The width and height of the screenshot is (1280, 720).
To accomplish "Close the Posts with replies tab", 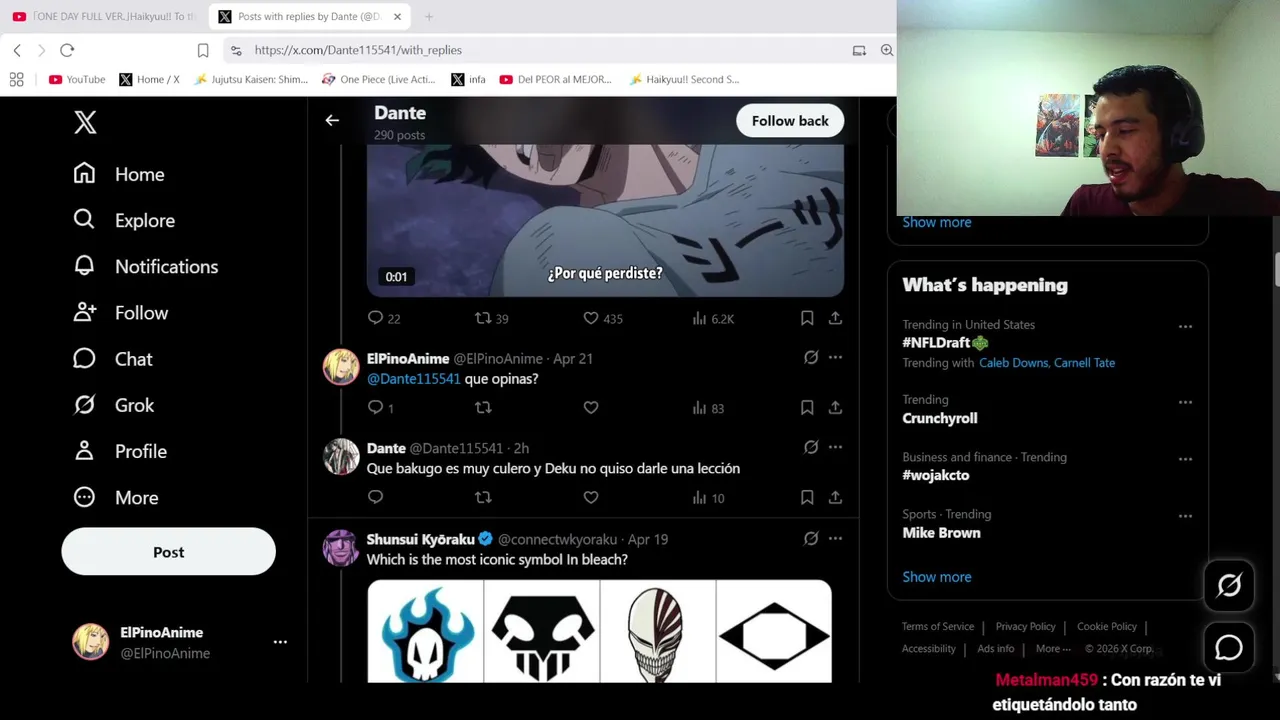I will click(x=397, y=16).
